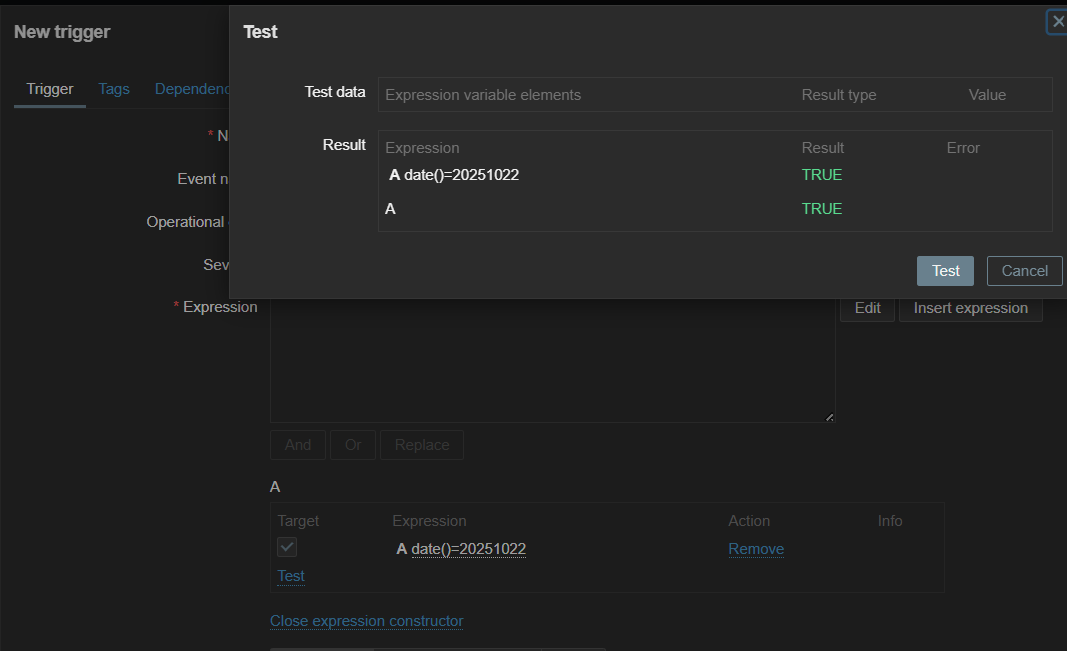Click the Replace button

coord(422,445)
